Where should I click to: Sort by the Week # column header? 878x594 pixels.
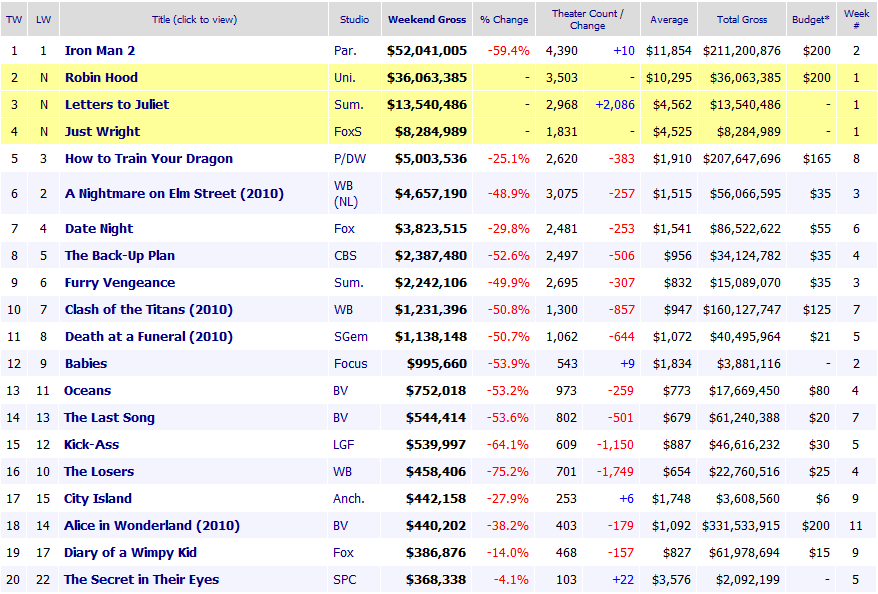(857, 20)
